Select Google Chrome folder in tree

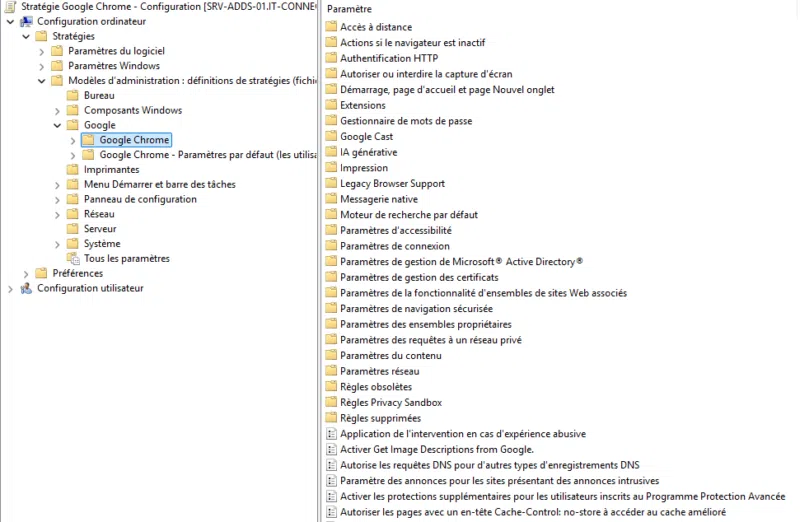point(134,140)
